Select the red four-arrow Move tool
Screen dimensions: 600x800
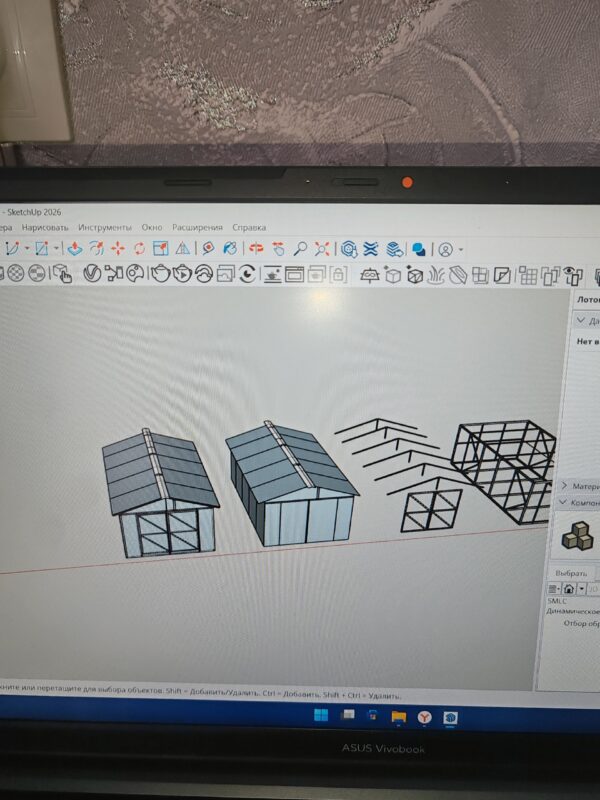click(x=118, y=248)
